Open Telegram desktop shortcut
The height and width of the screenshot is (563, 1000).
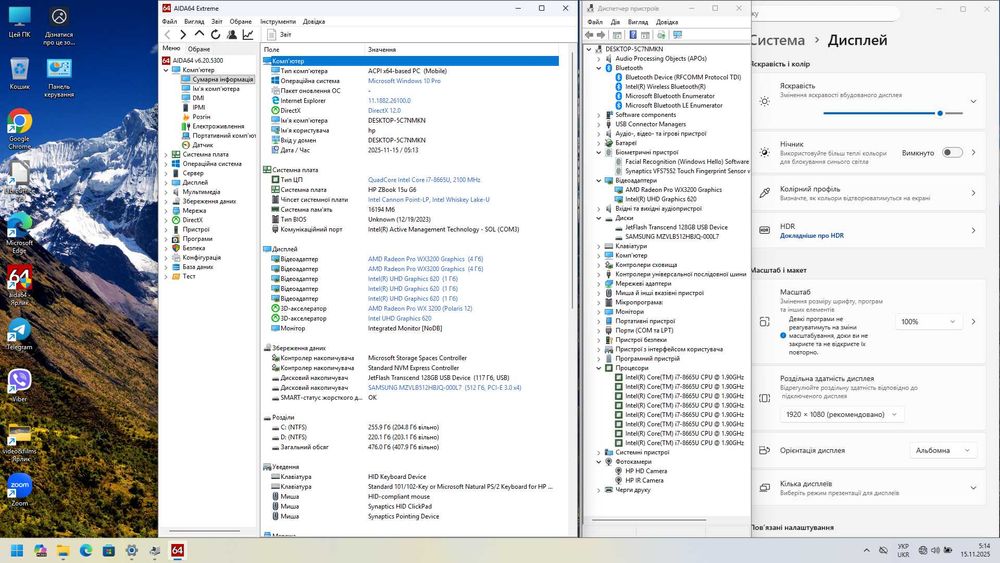pos(19,334)
